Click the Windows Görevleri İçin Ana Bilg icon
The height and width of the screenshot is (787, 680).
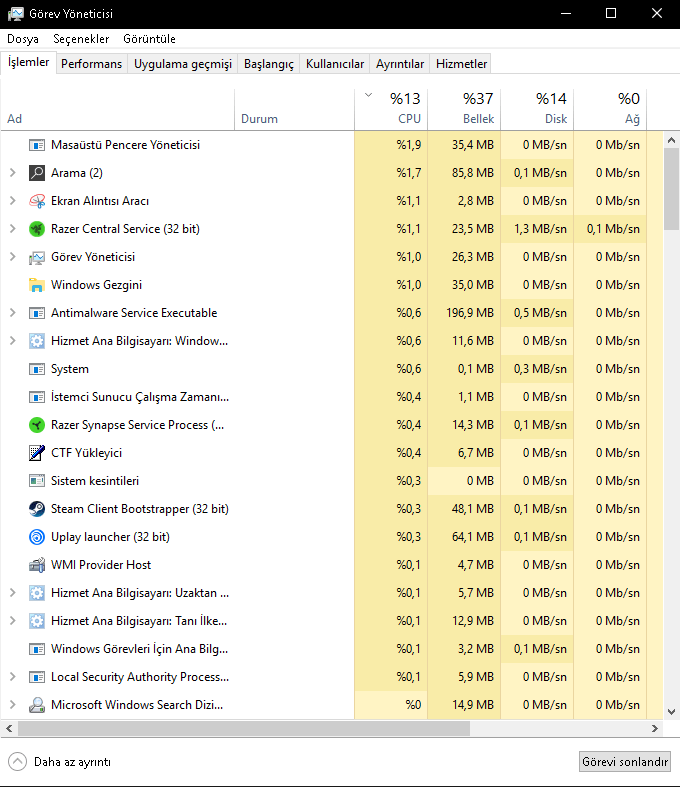point(37,649)
